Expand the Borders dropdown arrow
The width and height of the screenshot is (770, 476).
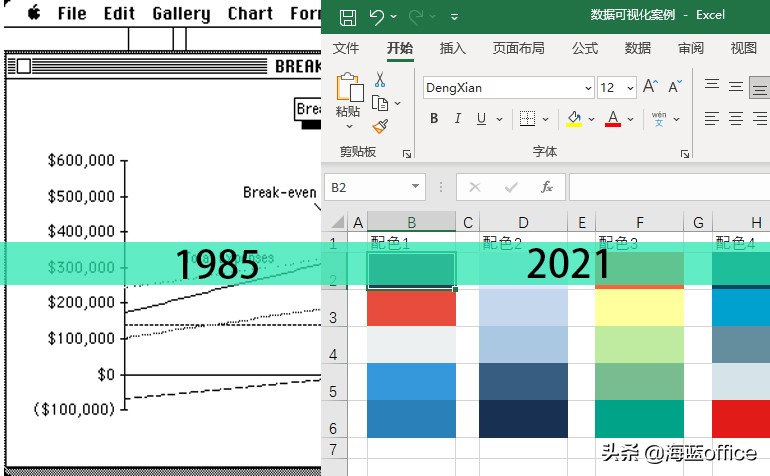point(546,119)
